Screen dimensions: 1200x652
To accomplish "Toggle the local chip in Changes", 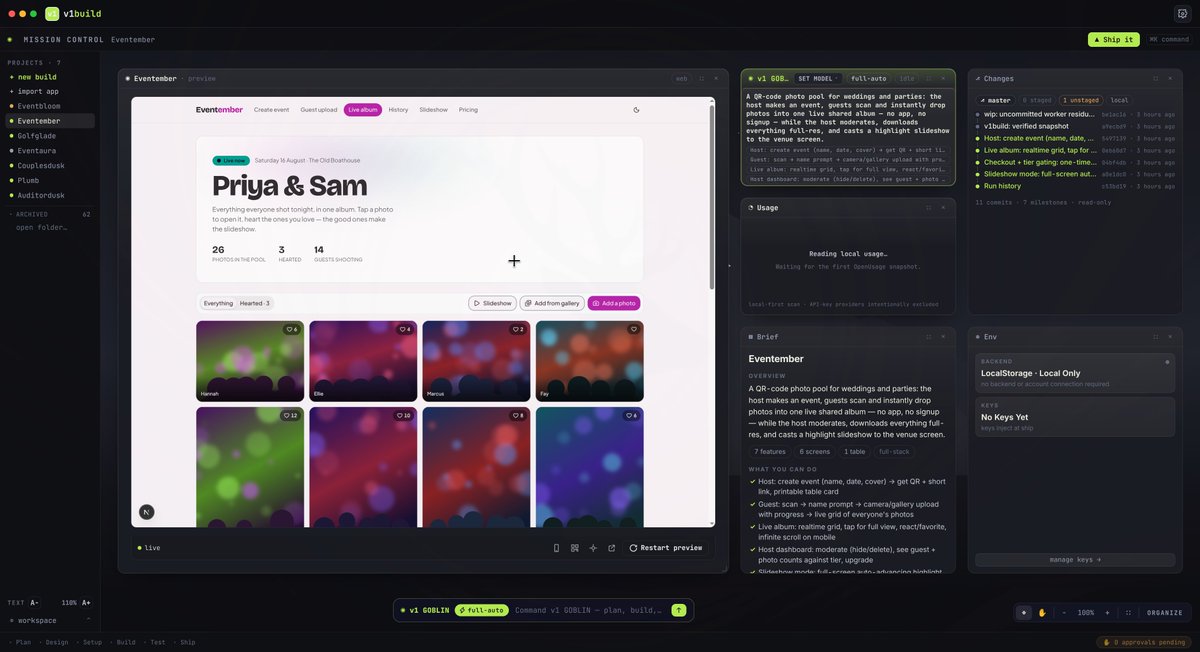I will point(1119,100).
